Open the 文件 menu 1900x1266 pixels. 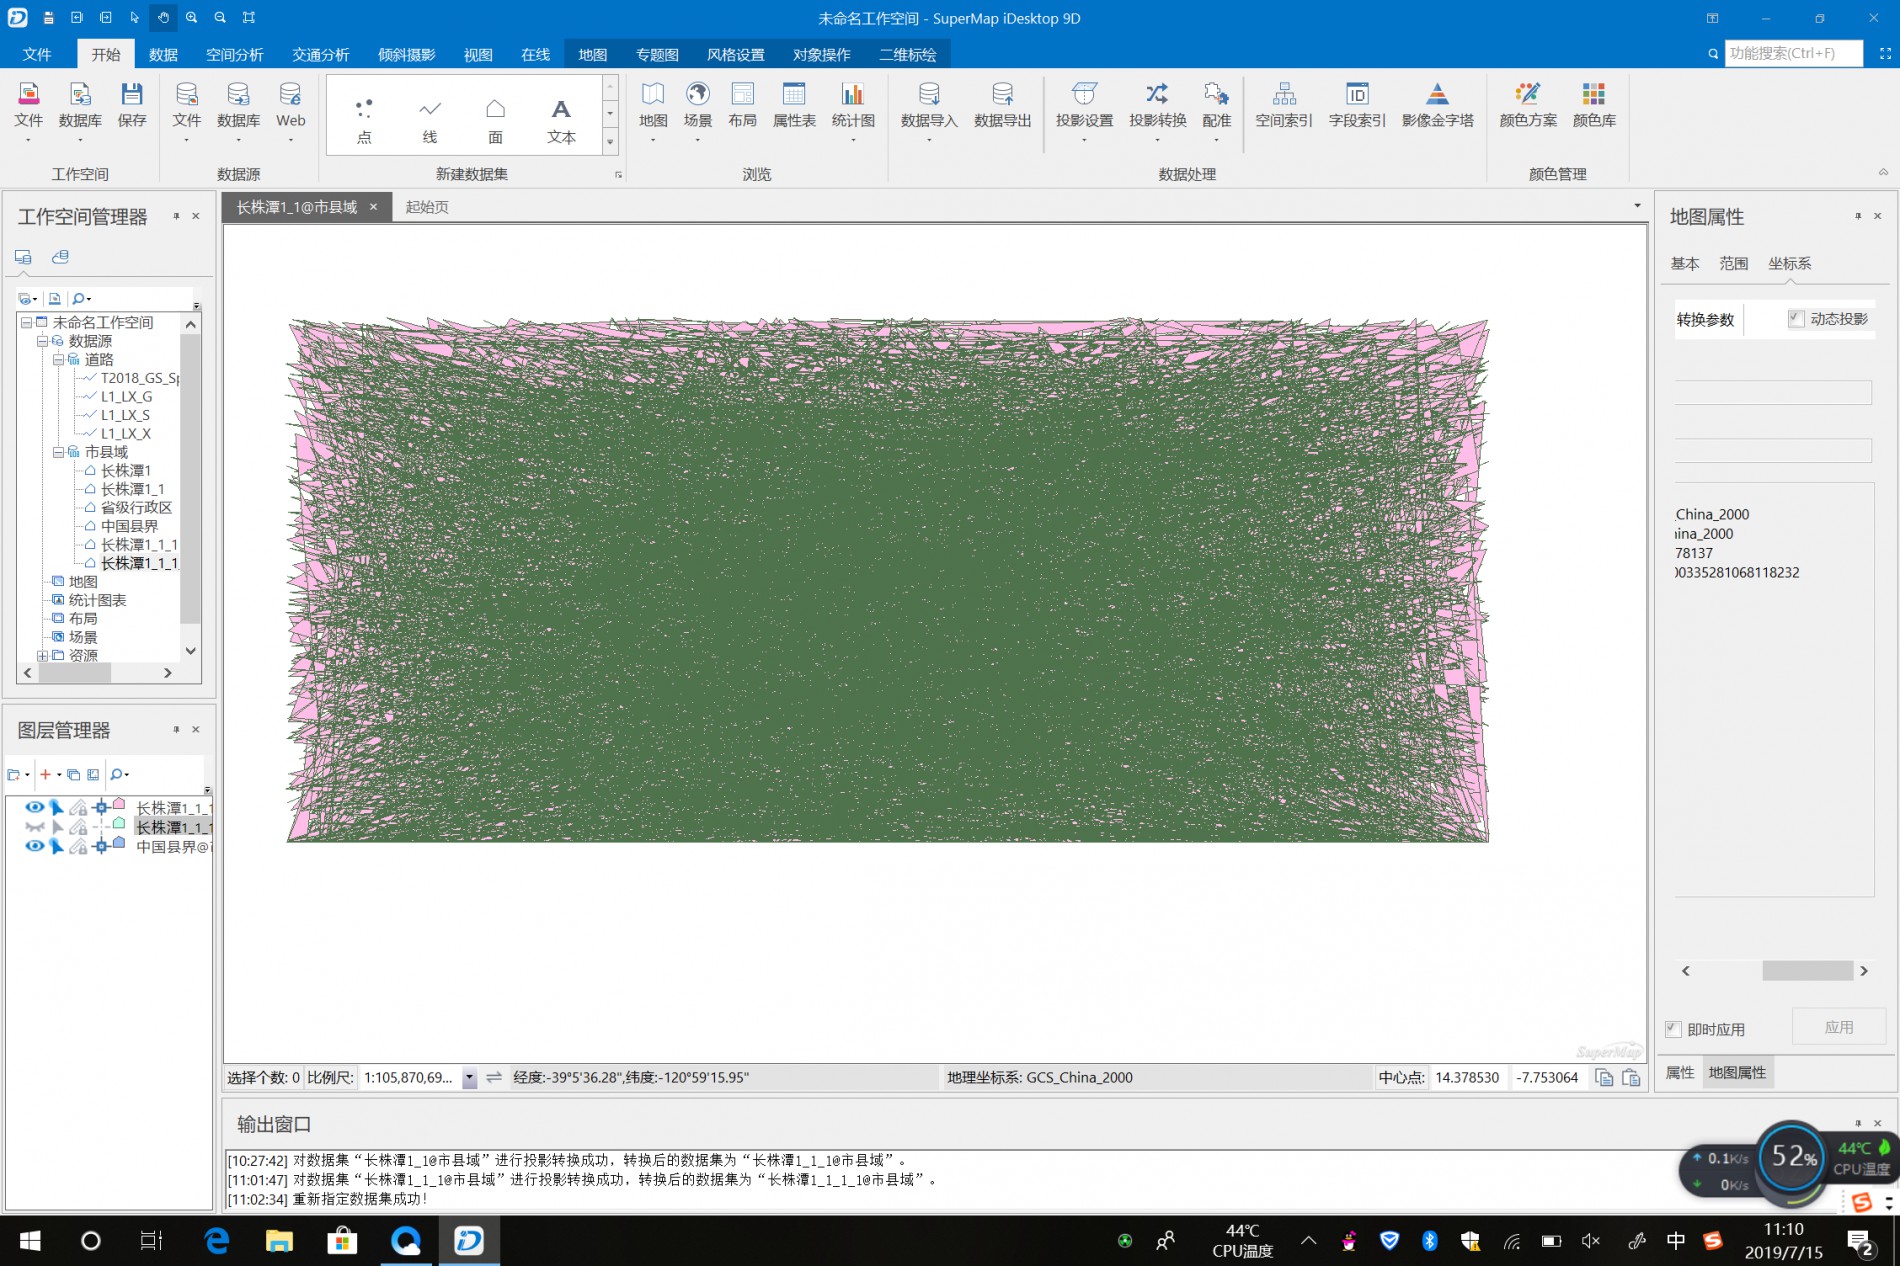[x=37, y=54]
